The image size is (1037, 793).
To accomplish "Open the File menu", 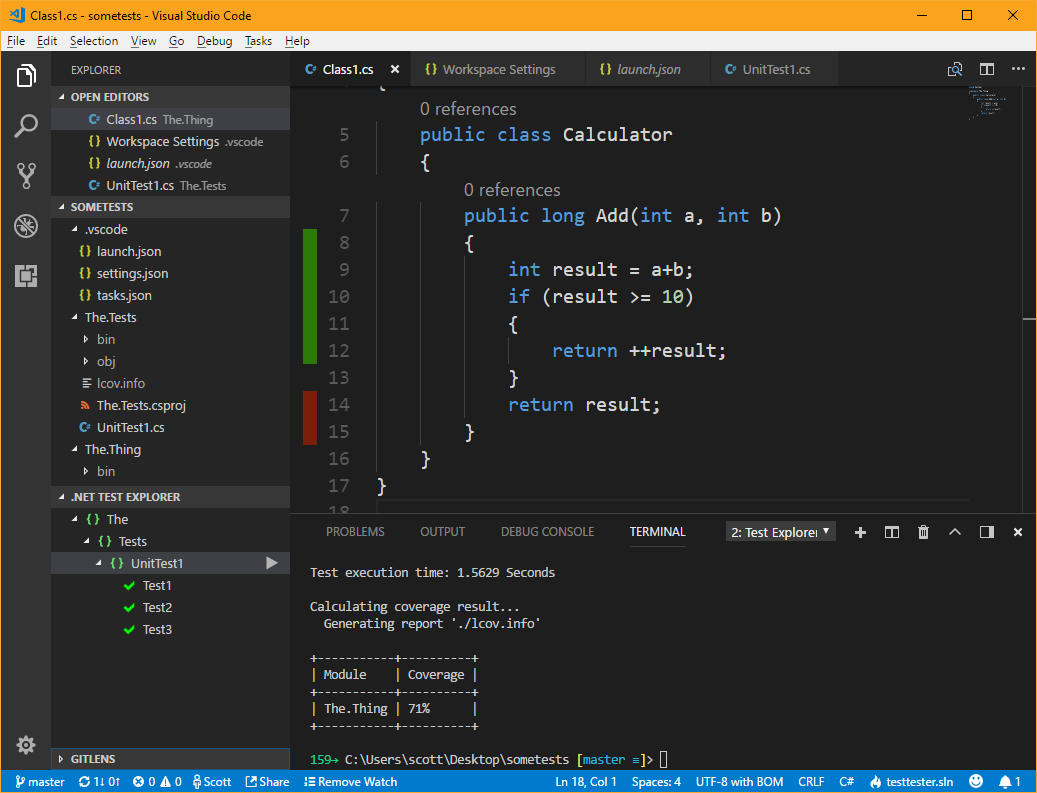I will [16, 41].
